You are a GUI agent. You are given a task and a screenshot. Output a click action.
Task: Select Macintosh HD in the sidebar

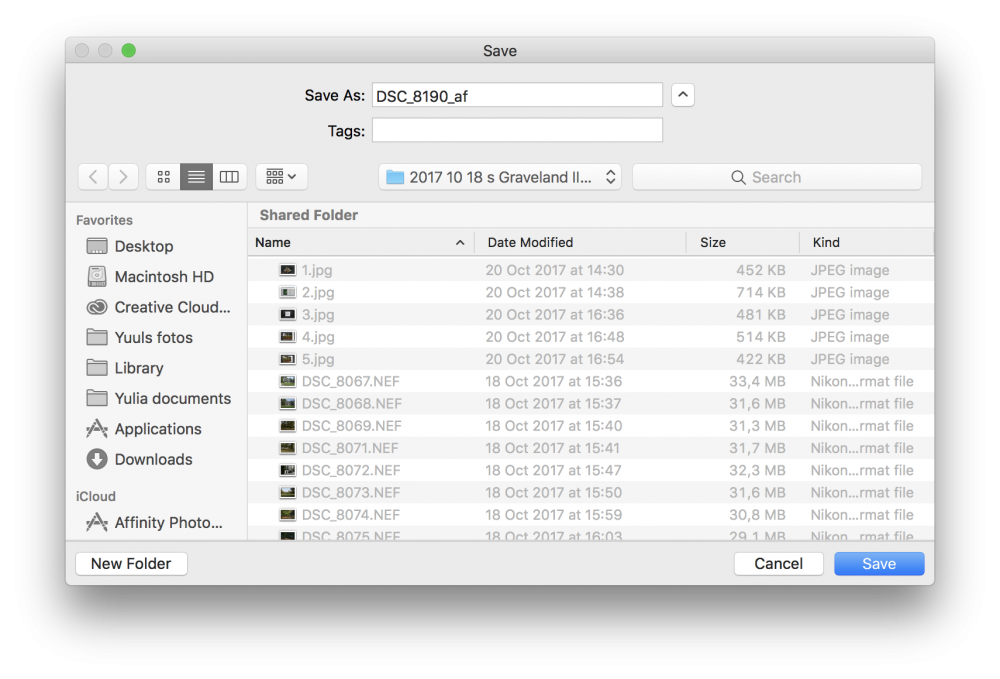pyautogui.click(x=150, y=277)
